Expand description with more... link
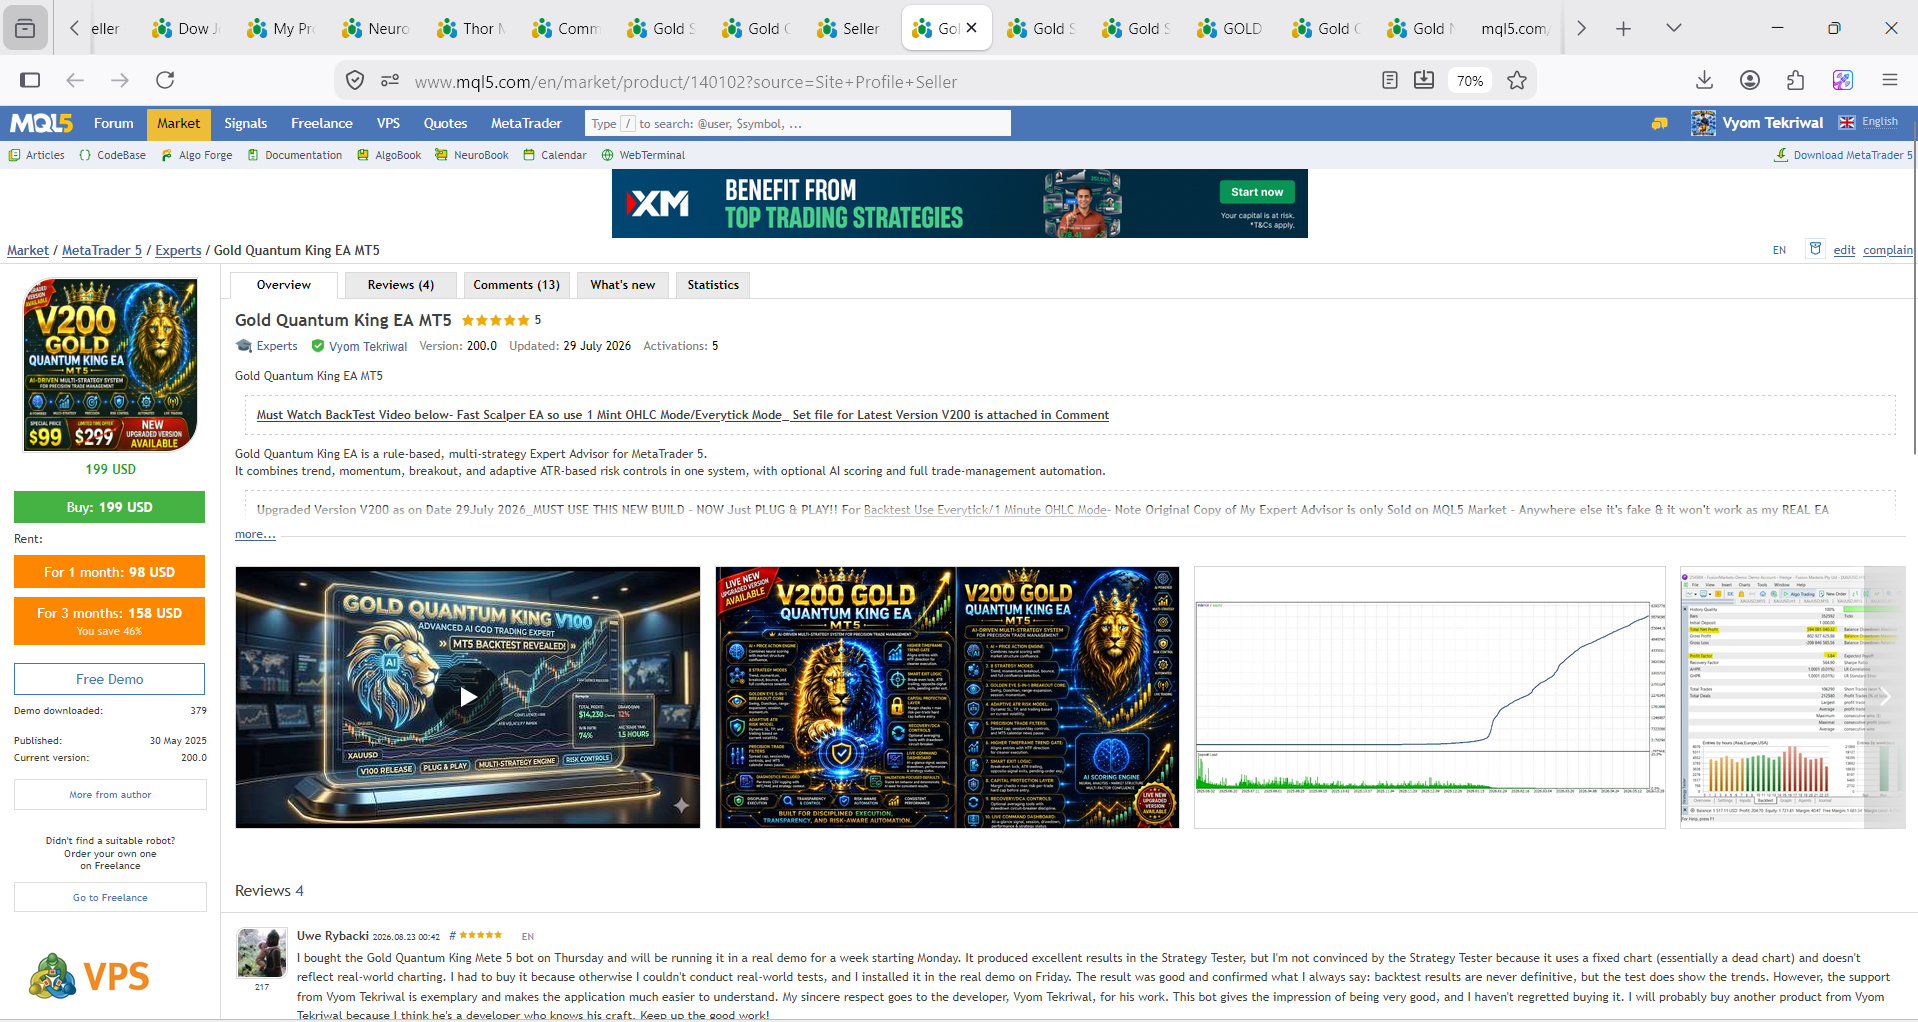 click(x=255, y=534)
